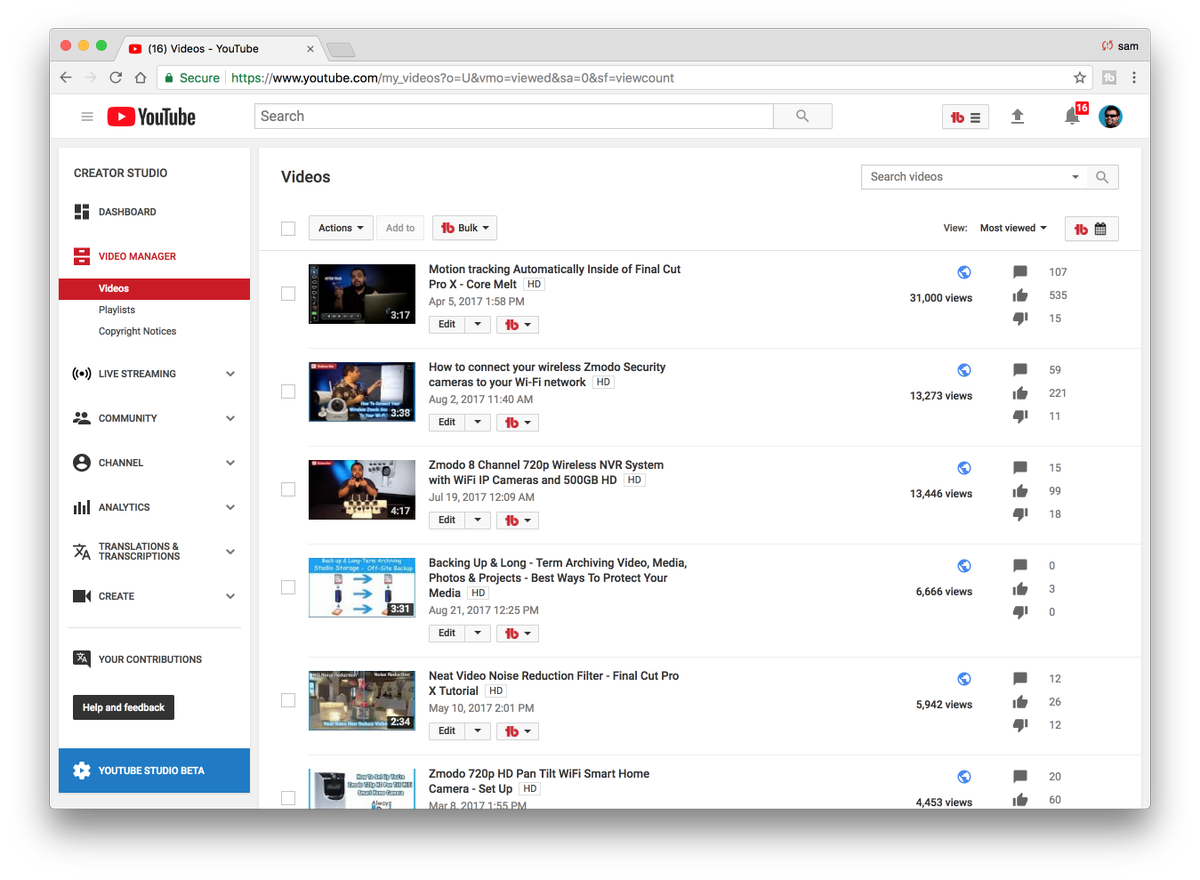Click the browser address bar URL
Viewport: 1200px width, 880px height.
point(452,77)
